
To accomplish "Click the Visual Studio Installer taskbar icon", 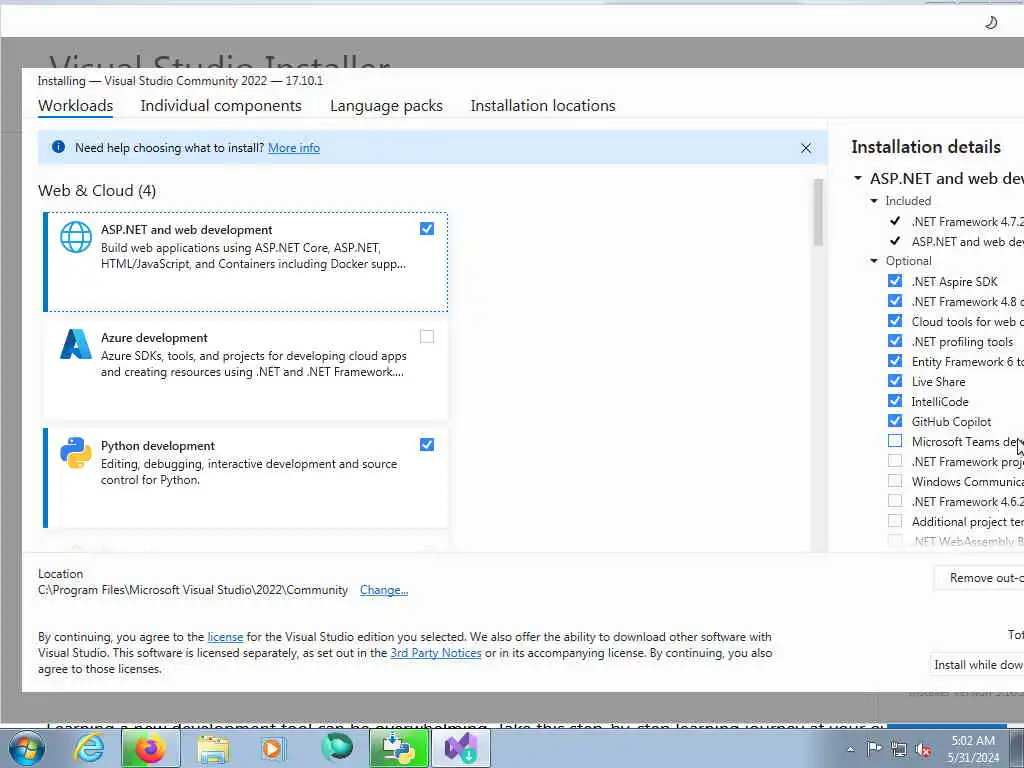I will [461, 748].
